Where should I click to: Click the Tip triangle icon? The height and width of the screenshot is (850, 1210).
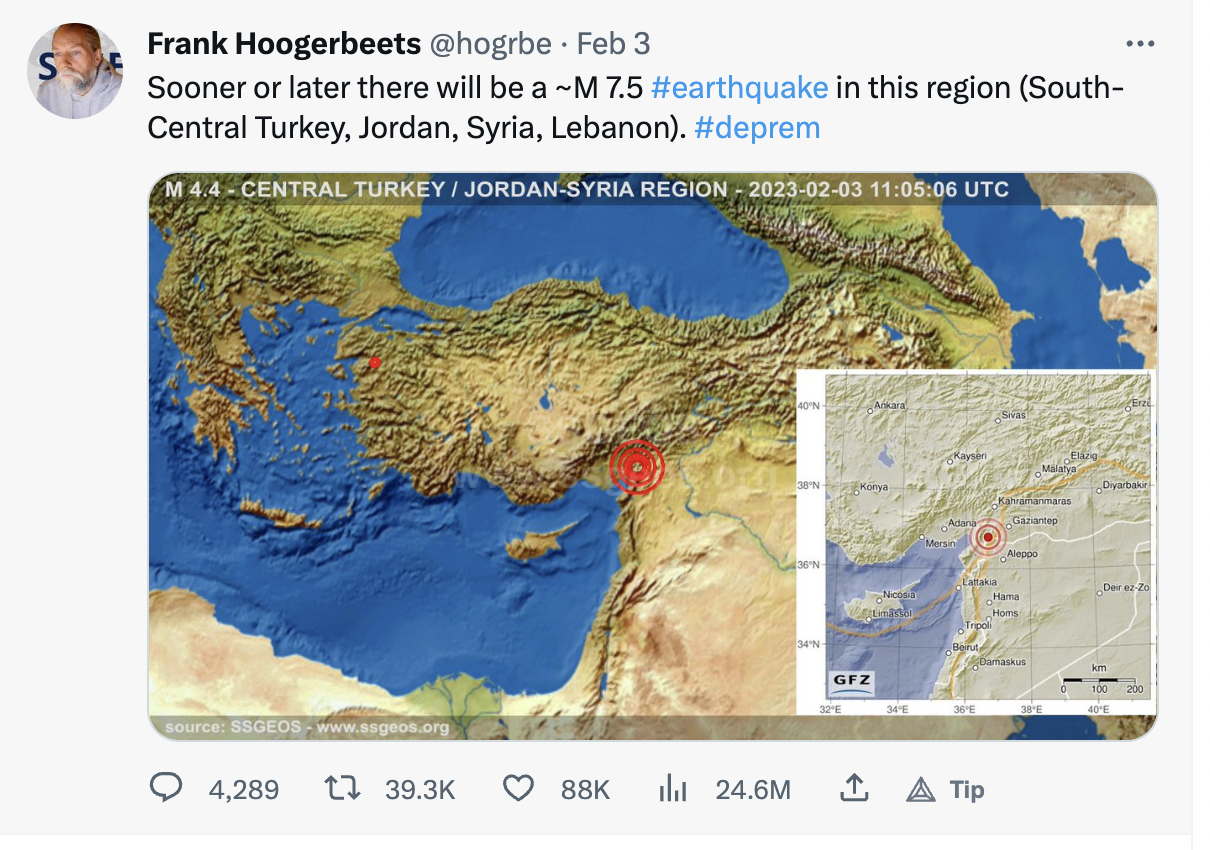tap(920, 790)
